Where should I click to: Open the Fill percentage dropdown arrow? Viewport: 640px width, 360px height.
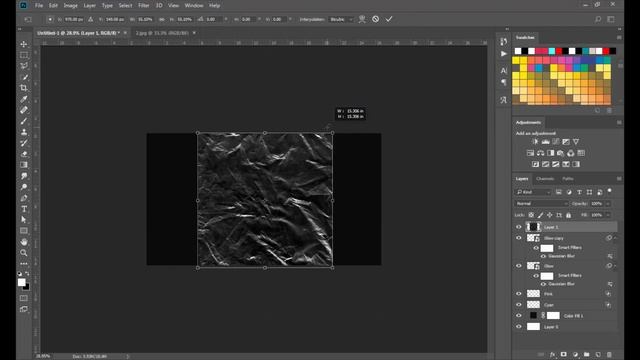[x=608, y=215]
